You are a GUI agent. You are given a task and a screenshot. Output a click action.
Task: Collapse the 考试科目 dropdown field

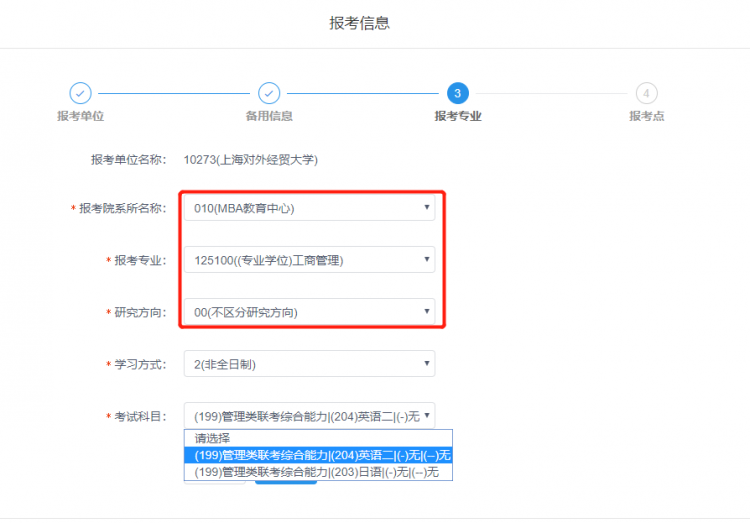pyautogui.click(x=309, y=416)
